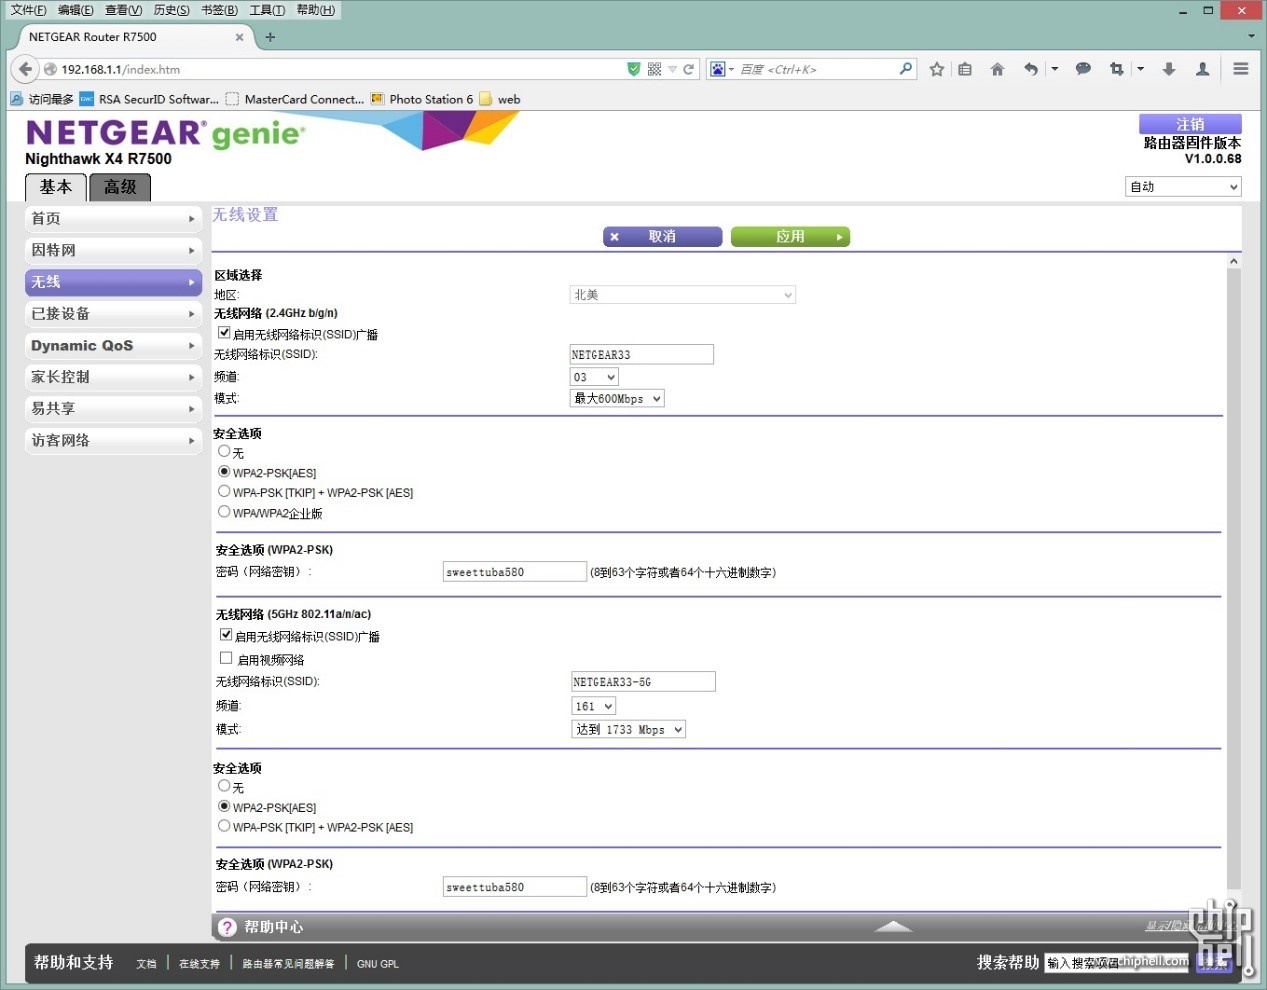Screen dimensions: 1267x990
Task: Open the bookmarks list icon
Action: (x=965, y=69)
